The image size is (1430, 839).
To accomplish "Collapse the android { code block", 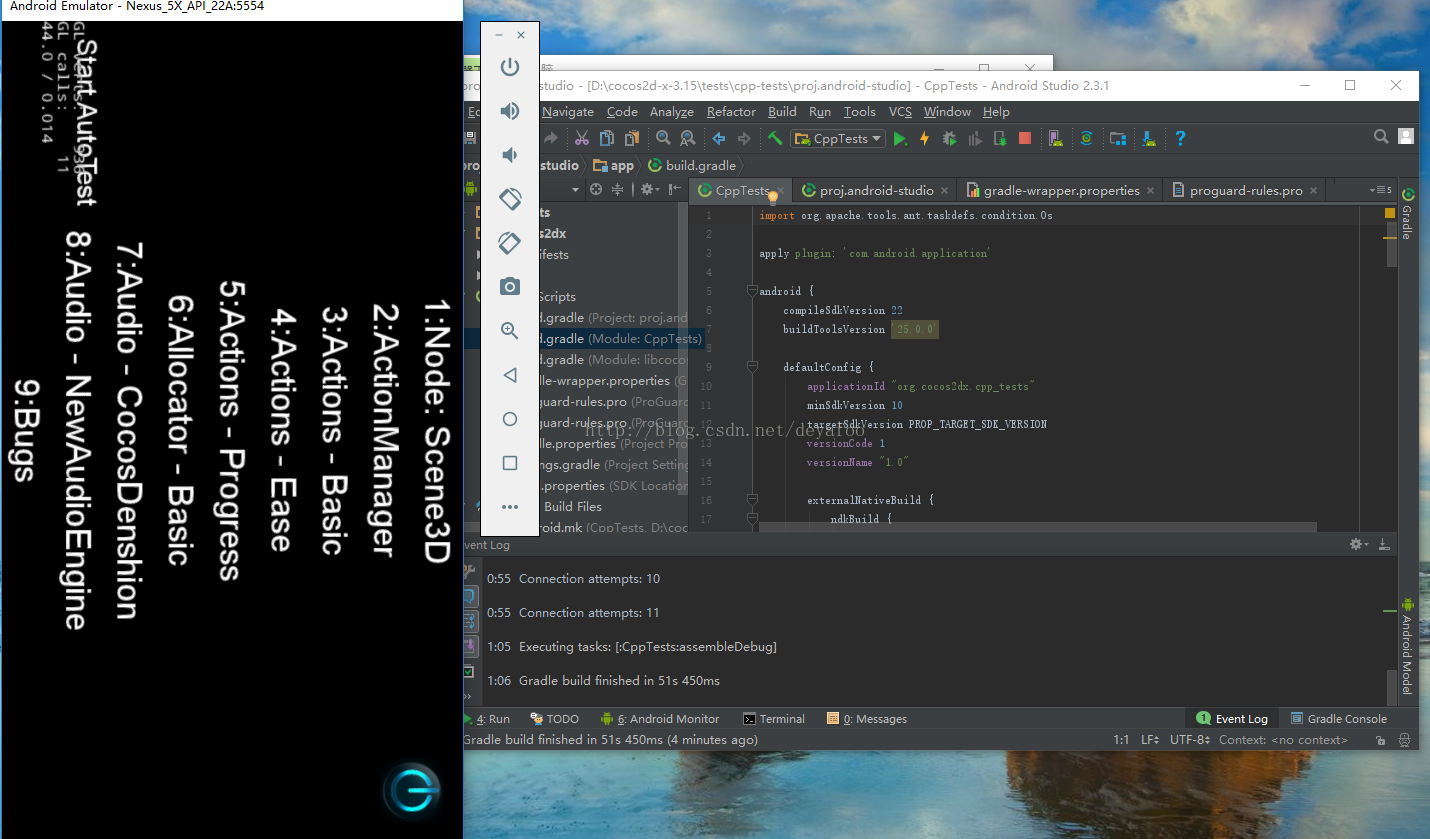I will pos(751,291).
